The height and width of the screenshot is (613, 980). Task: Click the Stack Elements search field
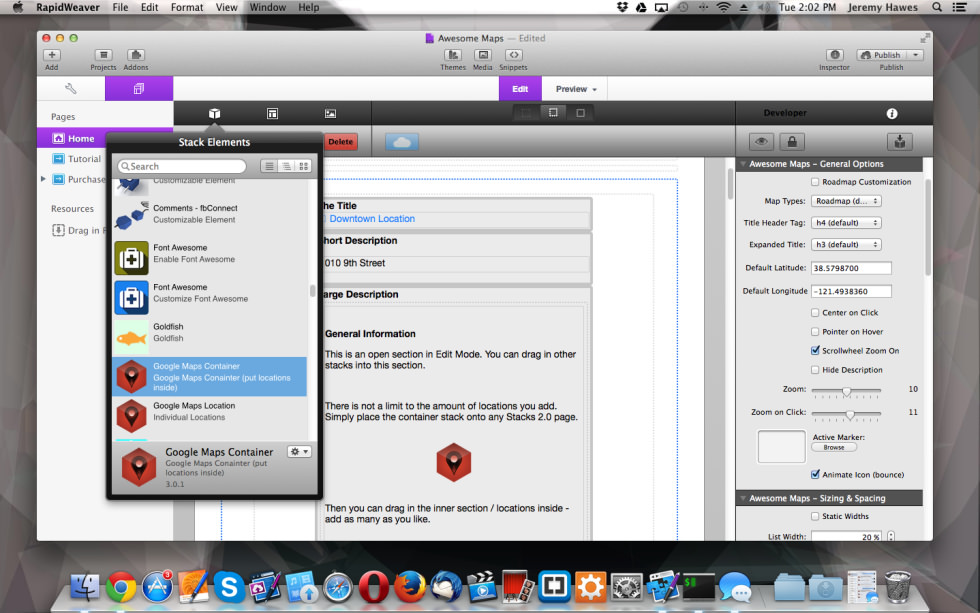(x=182, y=166)
